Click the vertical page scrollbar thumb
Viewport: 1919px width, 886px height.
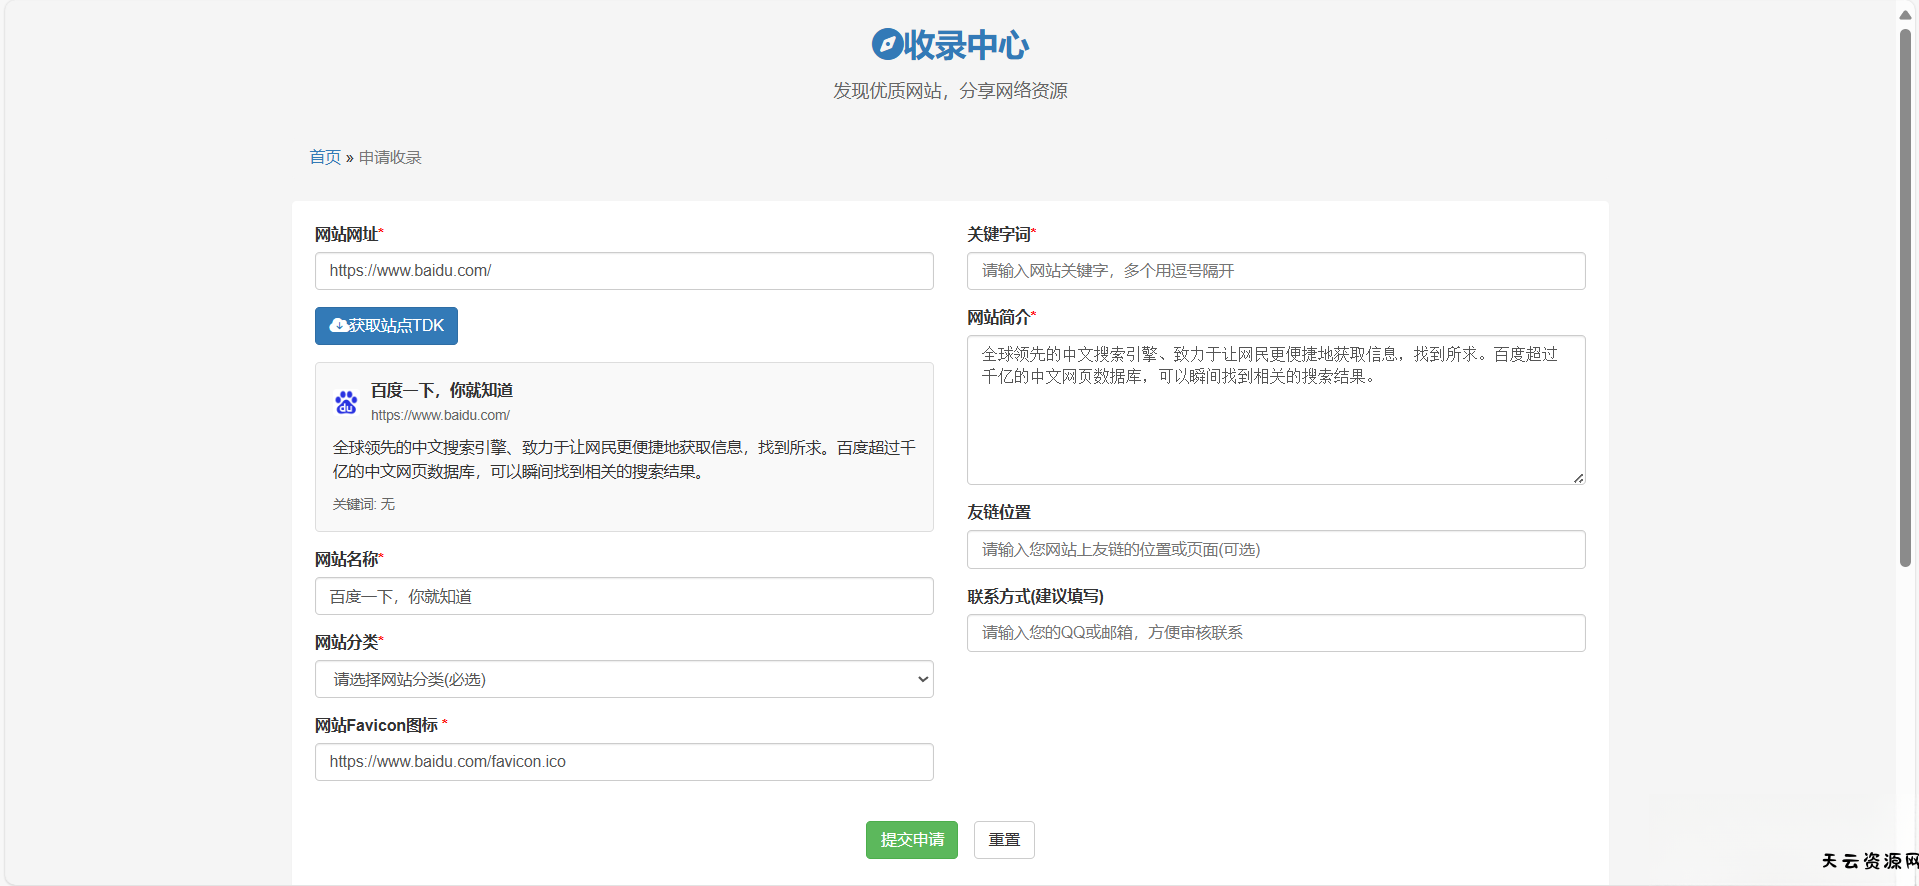point(1905,300)
